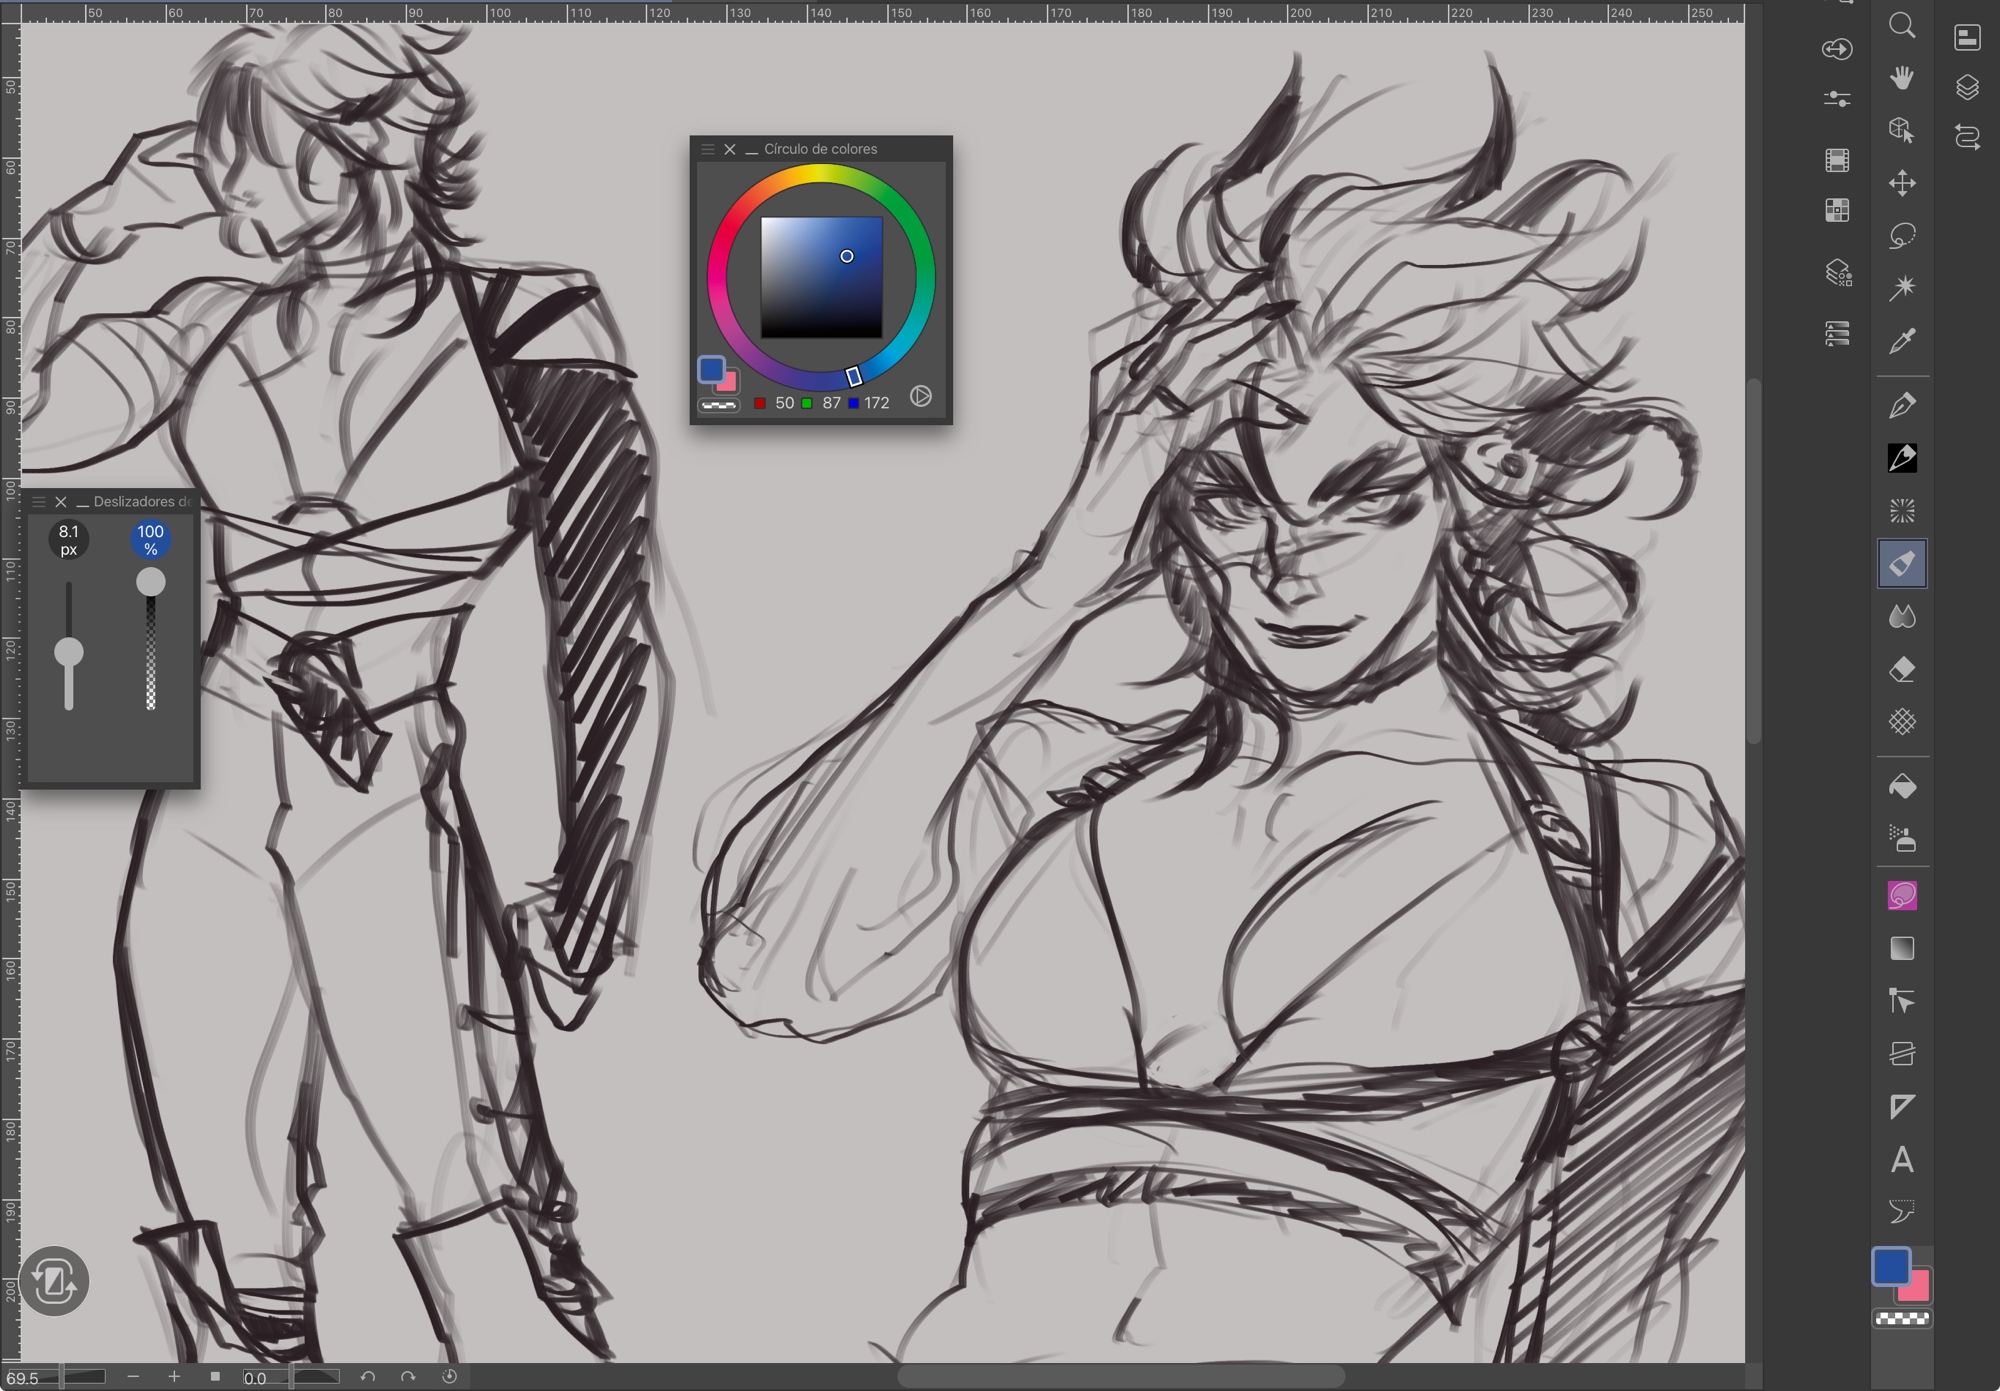The width and height of the screenshot is (2000, 1391).
Task: Open the Layers panel icon
Action: click(x=1967, y=87)
